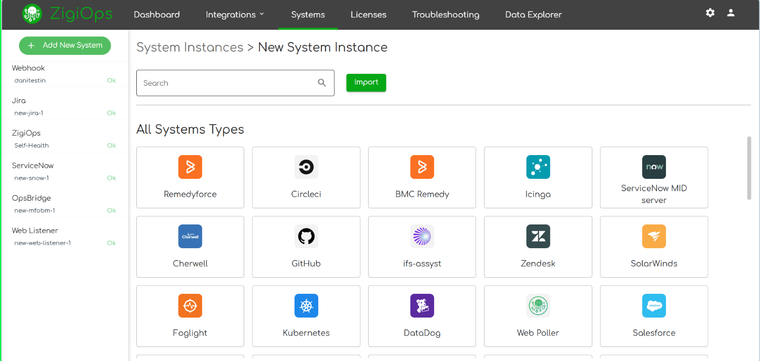Click the BMC Remedy label text
Image resolution: width=760 pixels, height=361 pixels.
[422, 194]
